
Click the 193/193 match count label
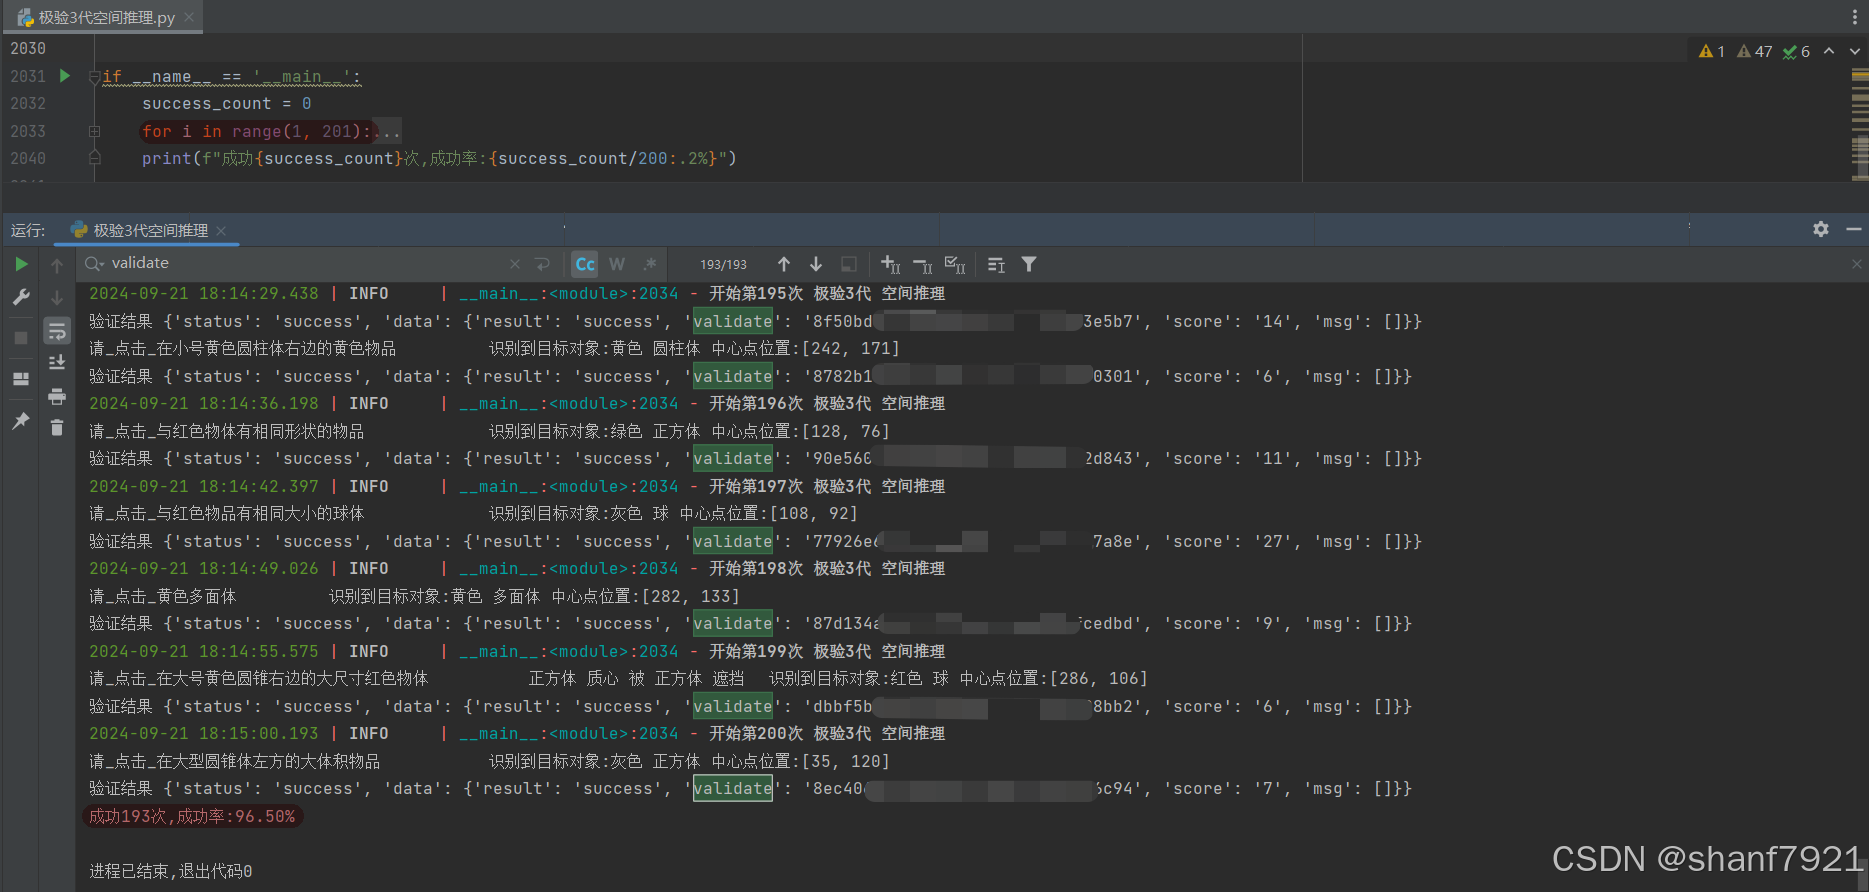[723, 264]
